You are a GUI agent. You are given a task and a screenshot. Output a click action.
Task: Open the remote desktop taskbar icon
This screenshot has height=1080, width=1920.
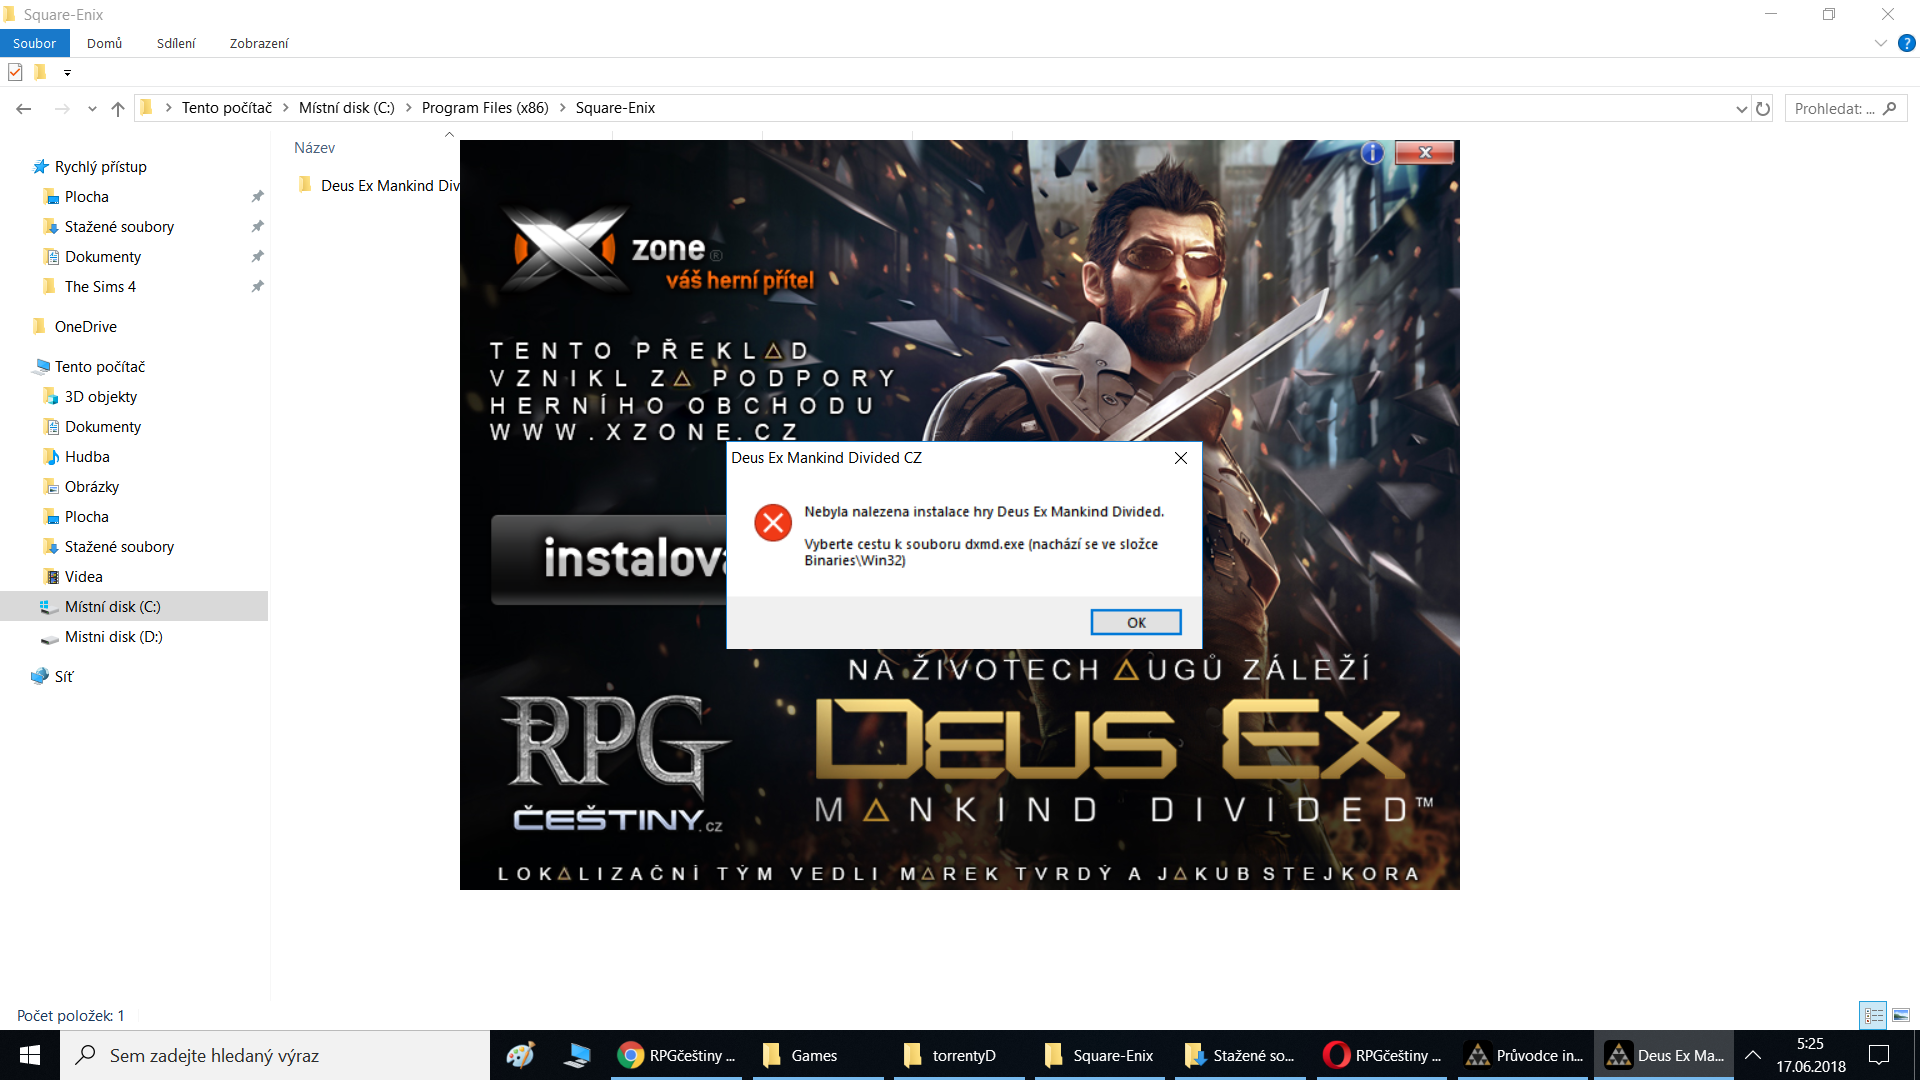point(578,1055)
